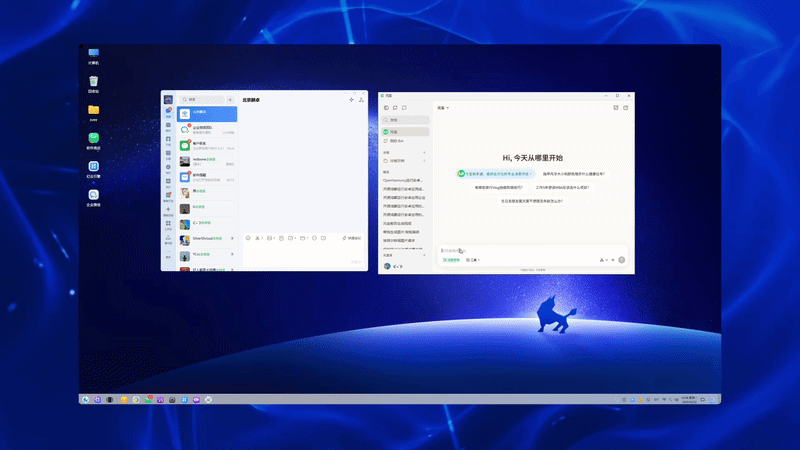Click the org-chart member icon in WeCom chat header
The width and height of the screenshot is (800, 450).
tap(361, 100)
